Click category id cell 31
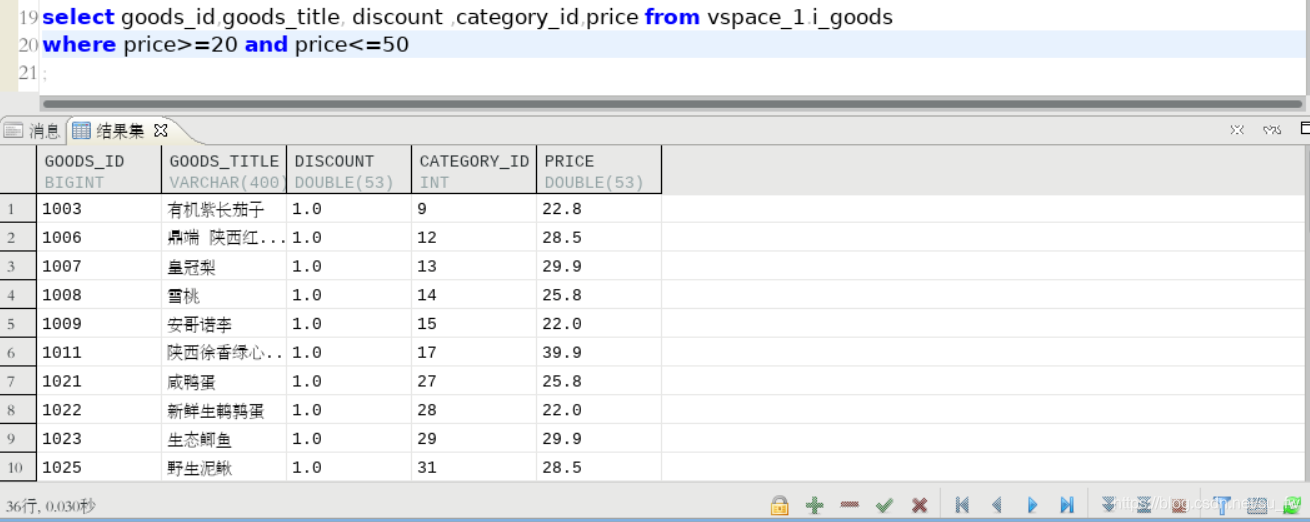 click(x=474, y=467)
